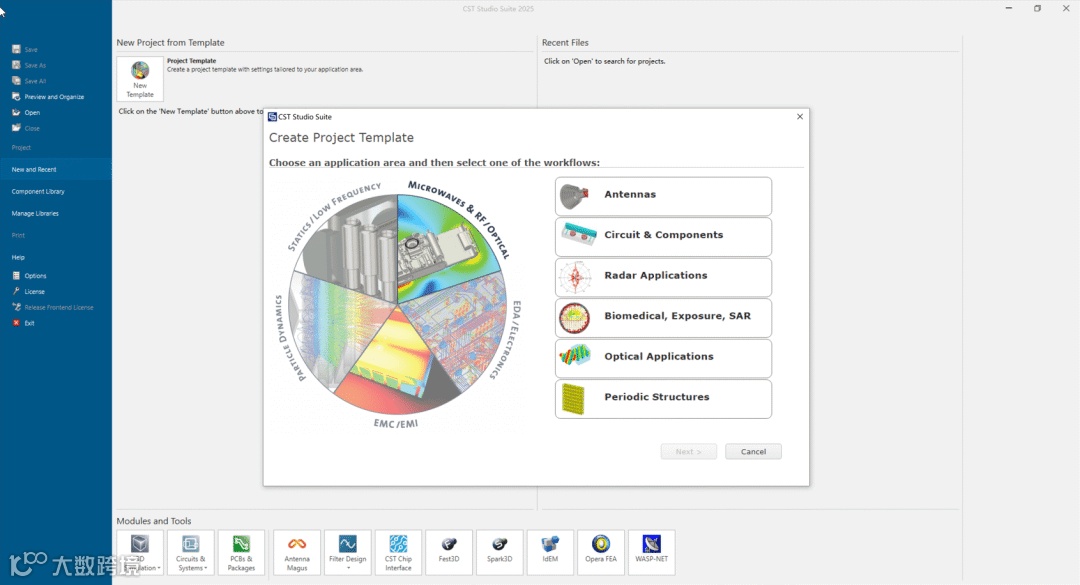Click the License key icon
1080x585 pixels.
(x=16, y=291)
